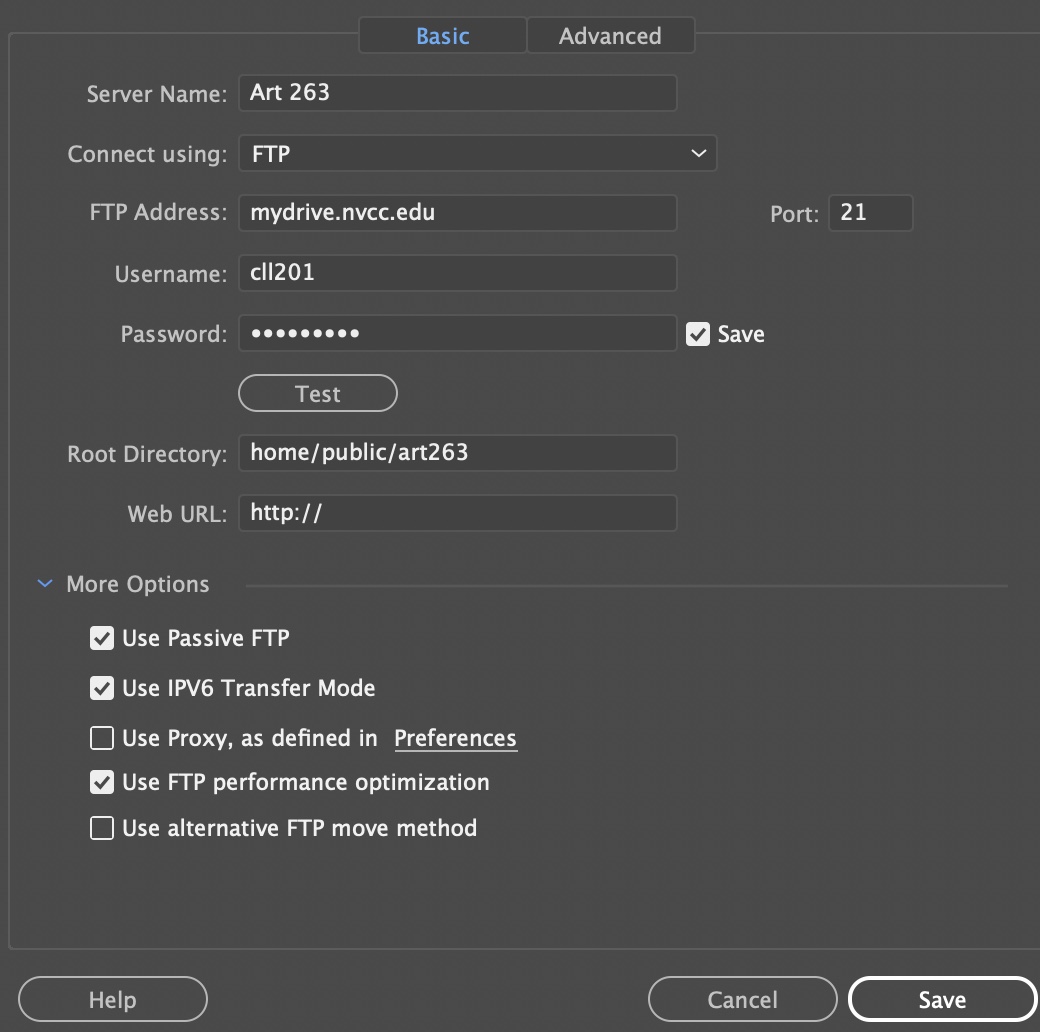This screenshot has height=1032, width=1040.
Task: Disable Use FTP performance optimization
Action: 102,782
